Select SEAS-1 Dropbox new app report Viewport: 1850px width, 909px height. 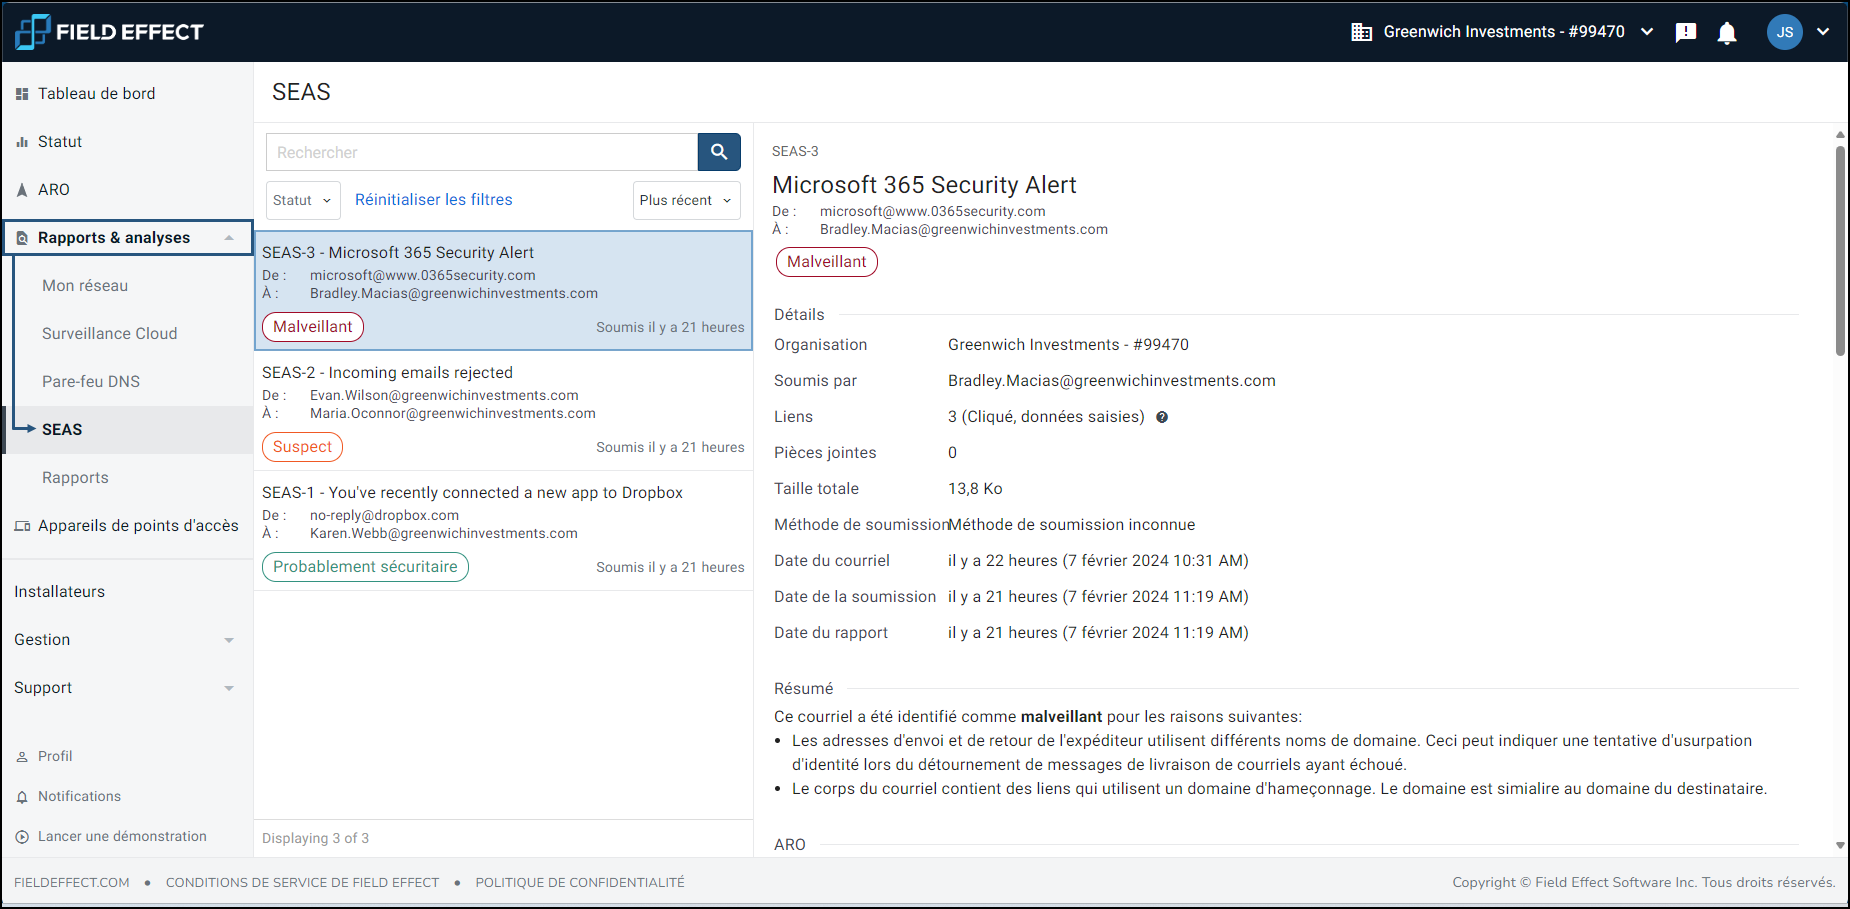(x=503, y=530)
